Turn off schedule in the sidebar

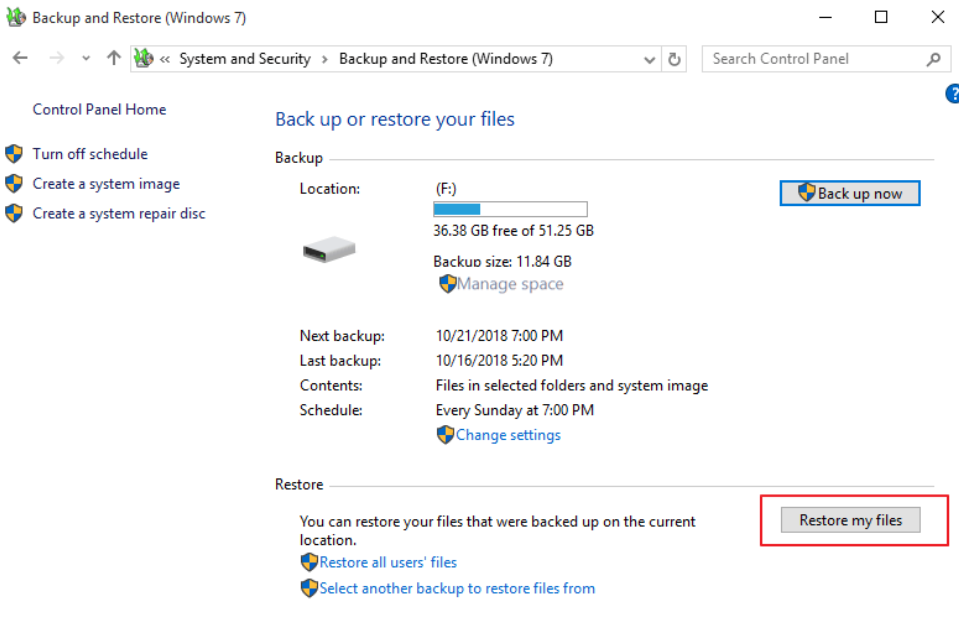click(90, 154)
